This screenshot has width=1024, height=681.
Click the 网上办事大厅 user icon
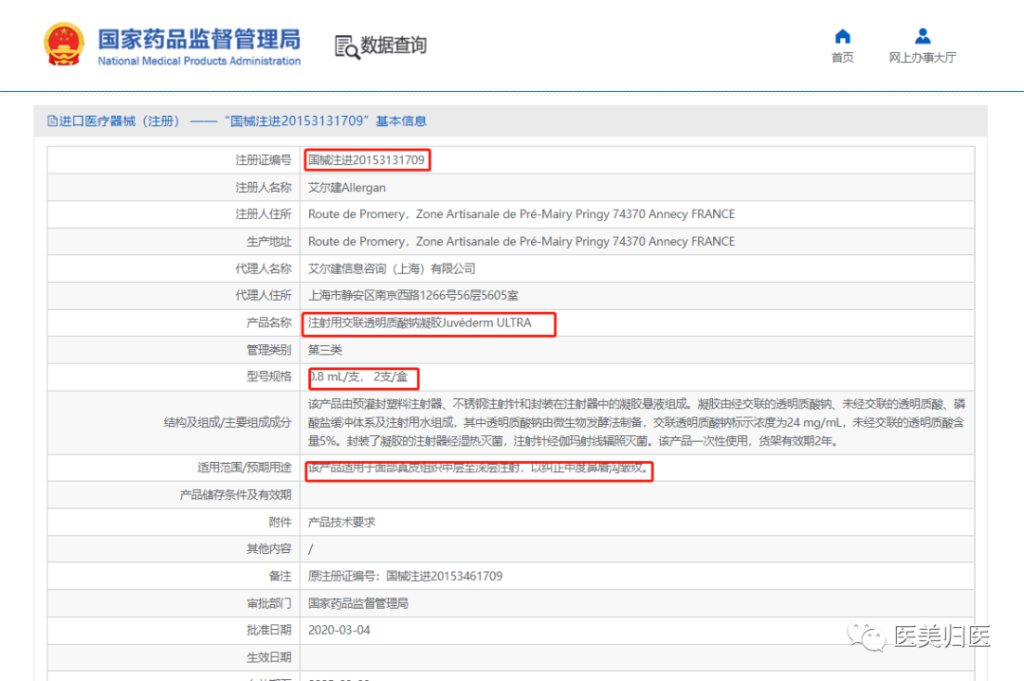(x=922, y=36)
